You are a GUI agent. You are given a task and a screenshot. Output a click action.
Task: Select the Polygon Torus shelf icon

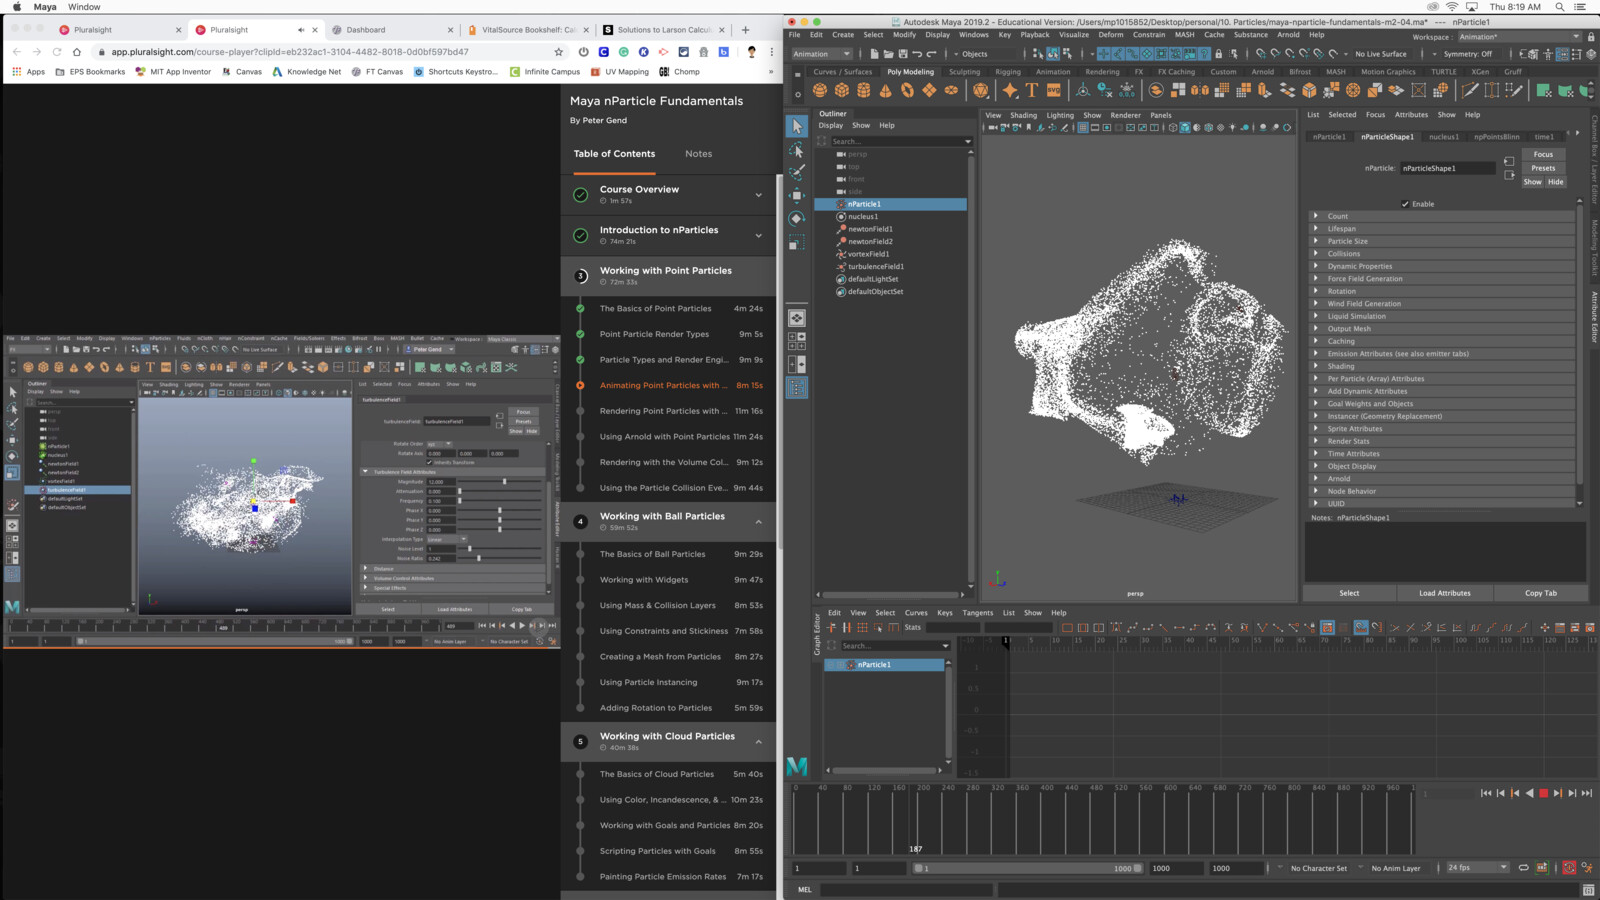point(906,90)
